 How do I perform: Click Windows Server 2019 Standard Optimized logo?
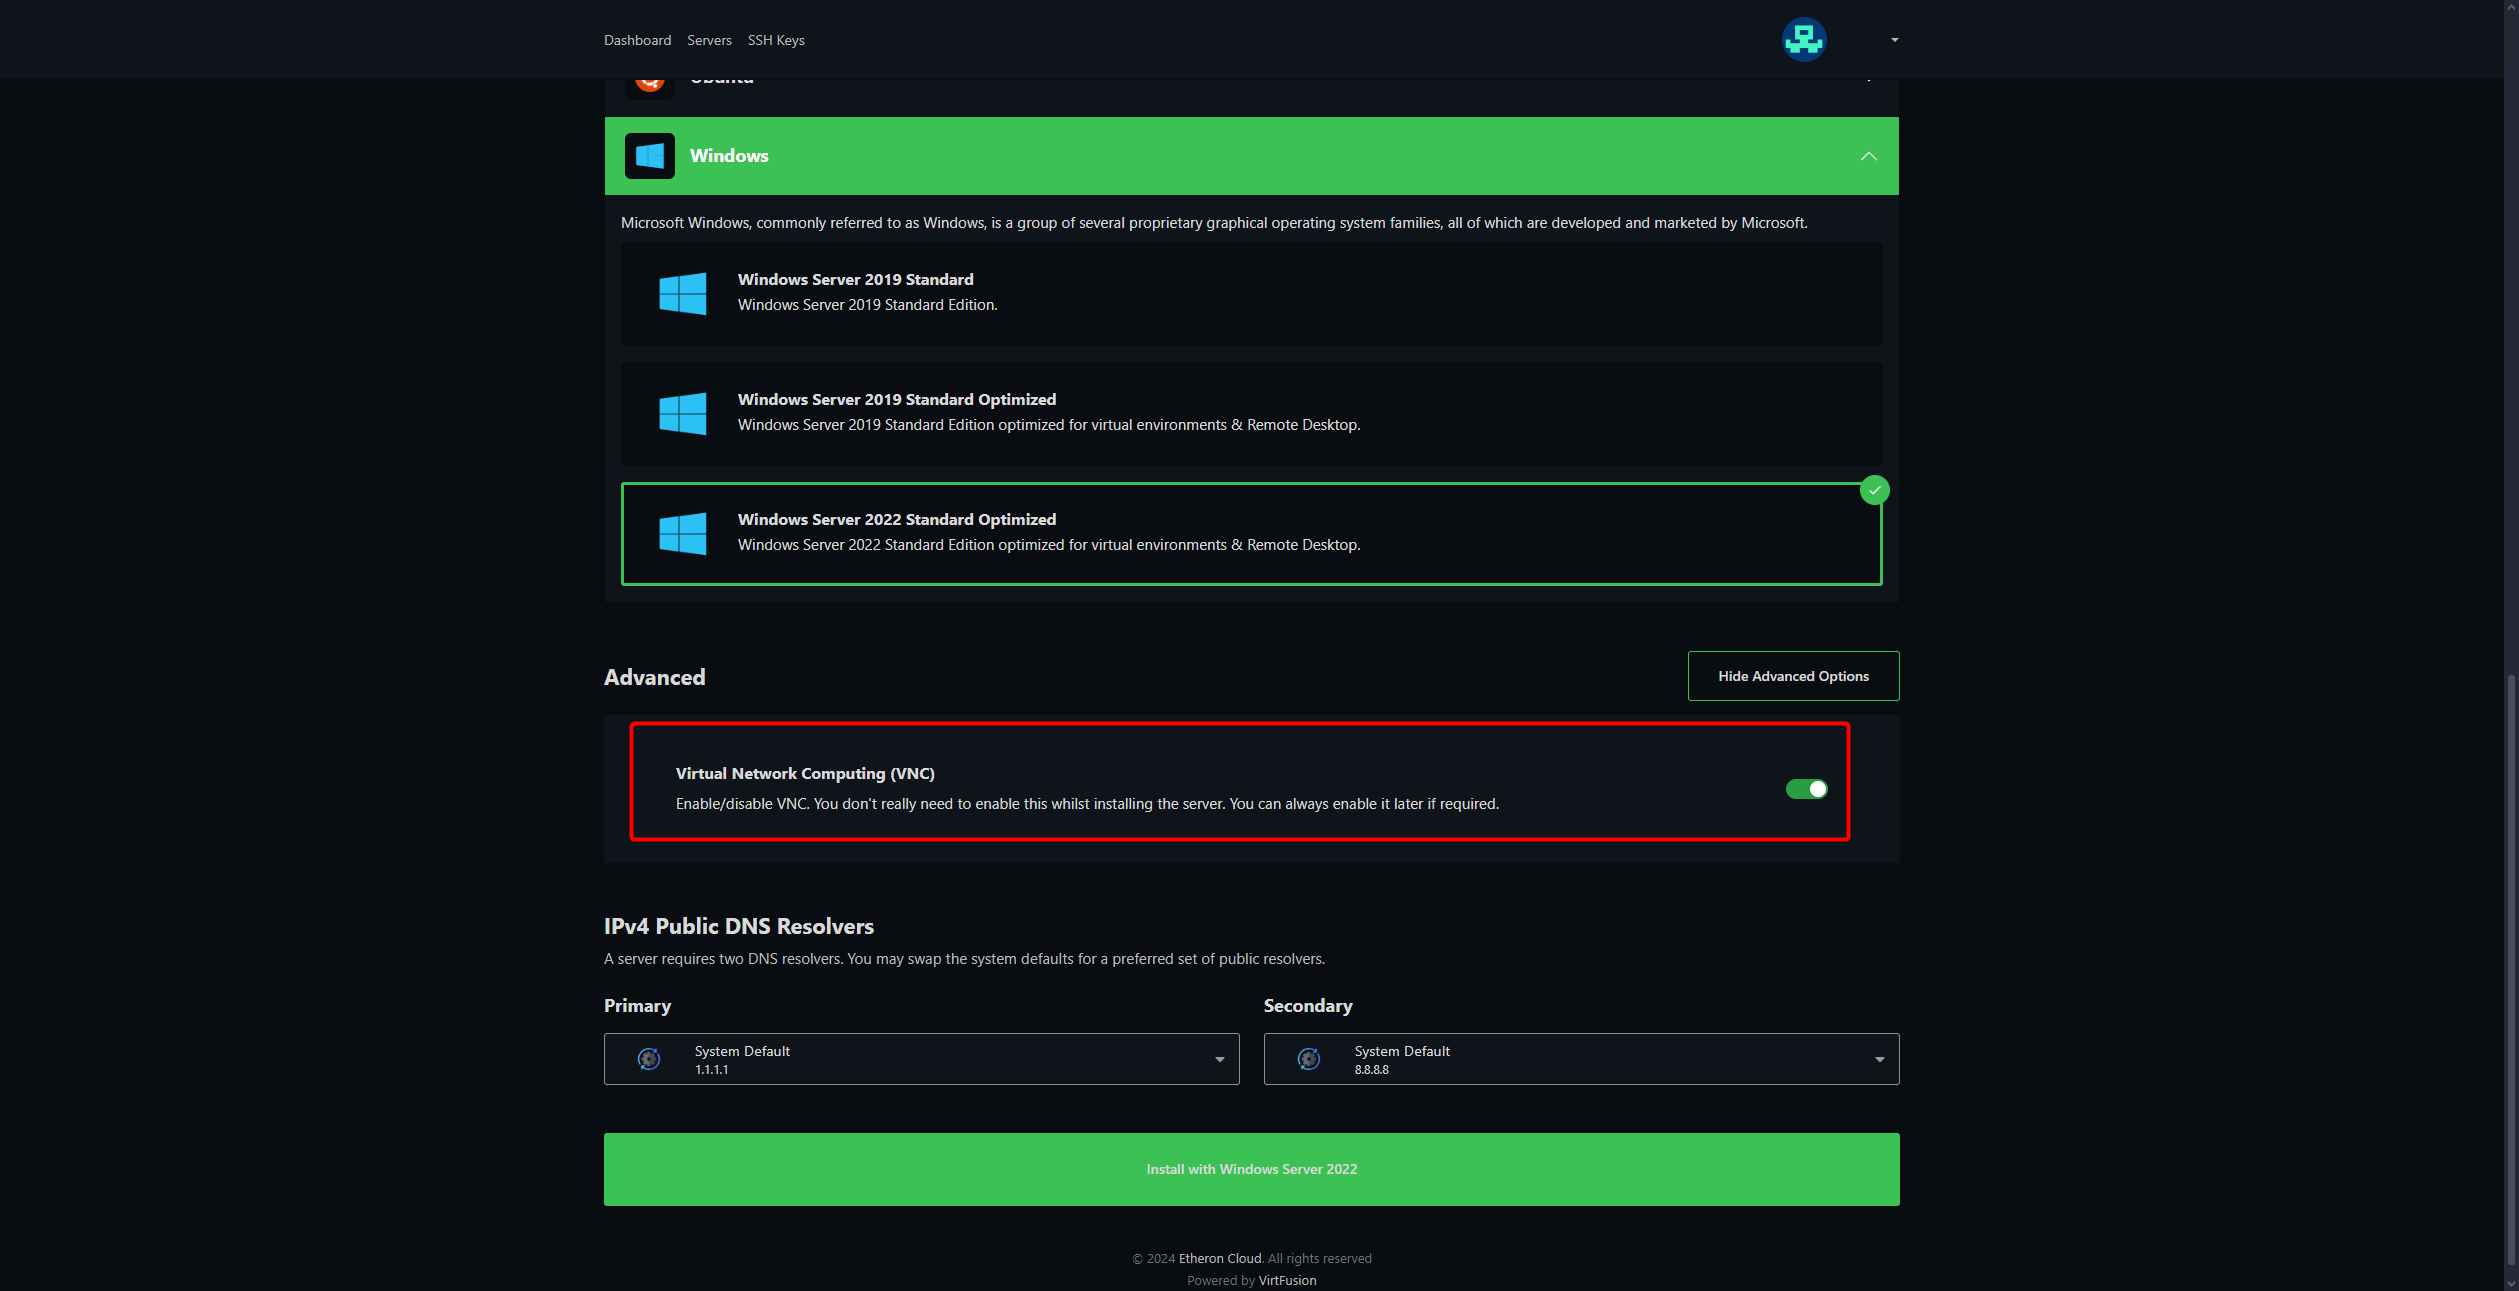coord(683,414)
